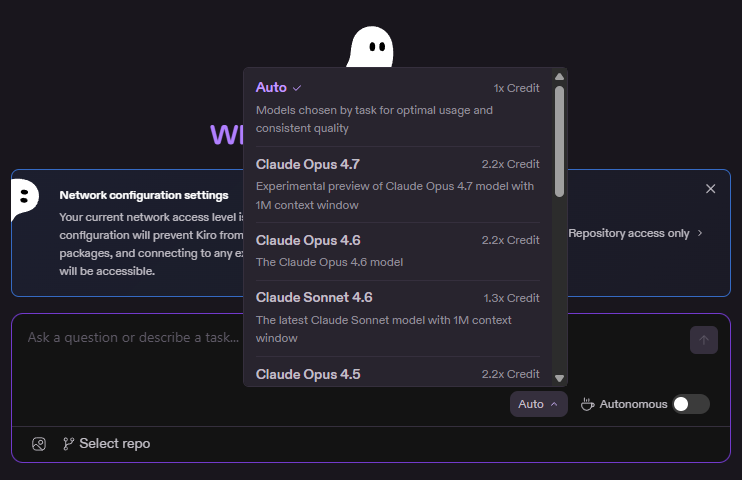Select Claude Opus 4.6 model
Screen dimensions: 742x480
point(398,251)
